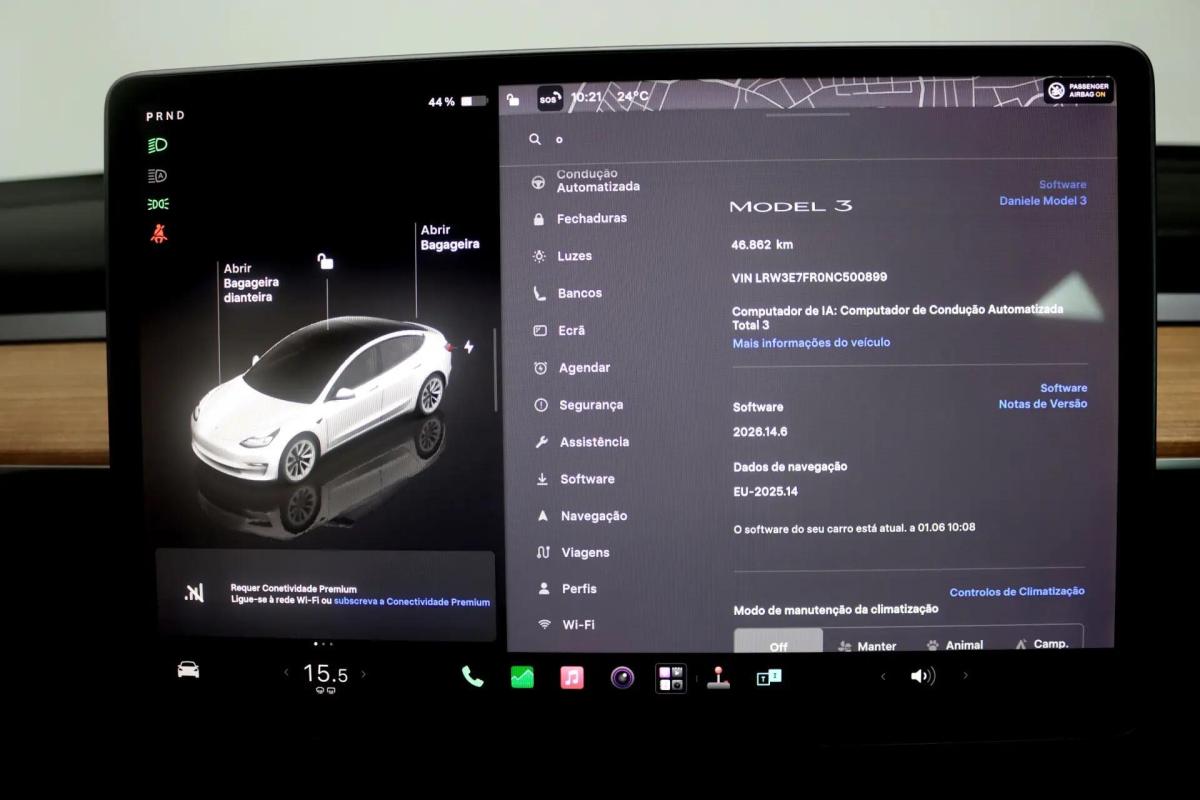
Task: Open the green energy graph app
Action: [522, 677]
